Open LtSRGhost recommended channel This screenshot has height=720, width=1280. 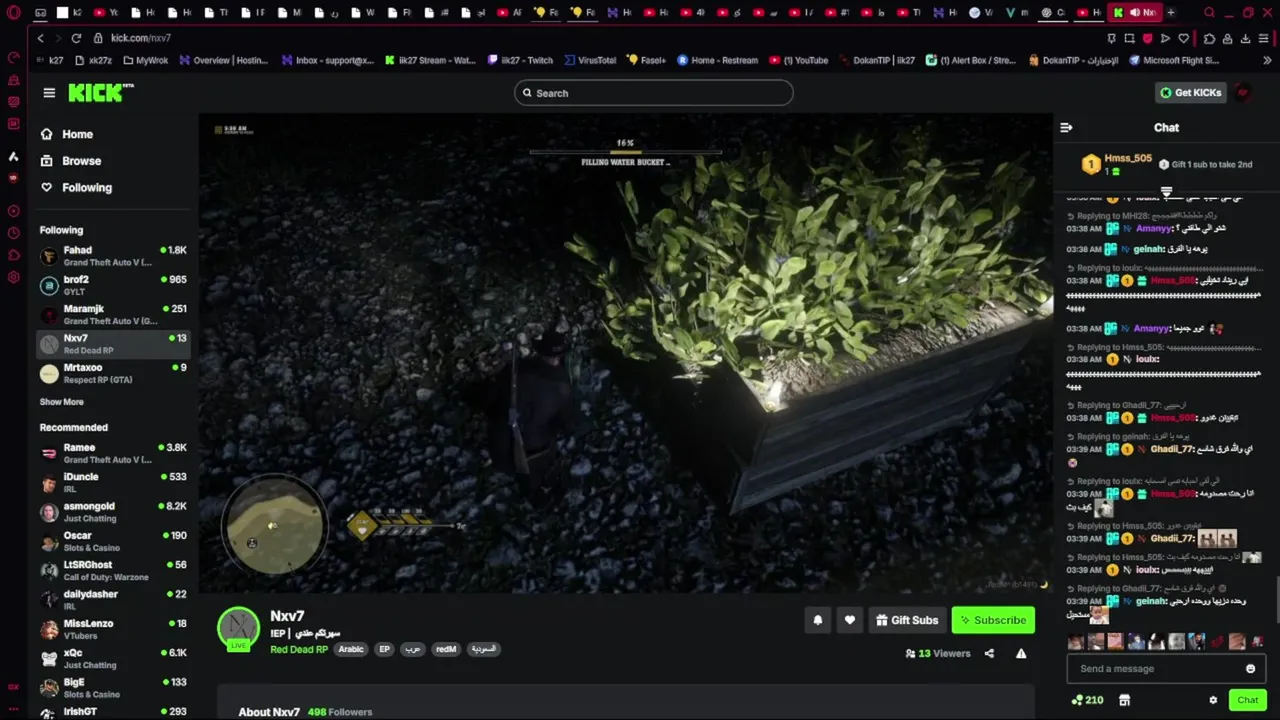tap(112, 570)
